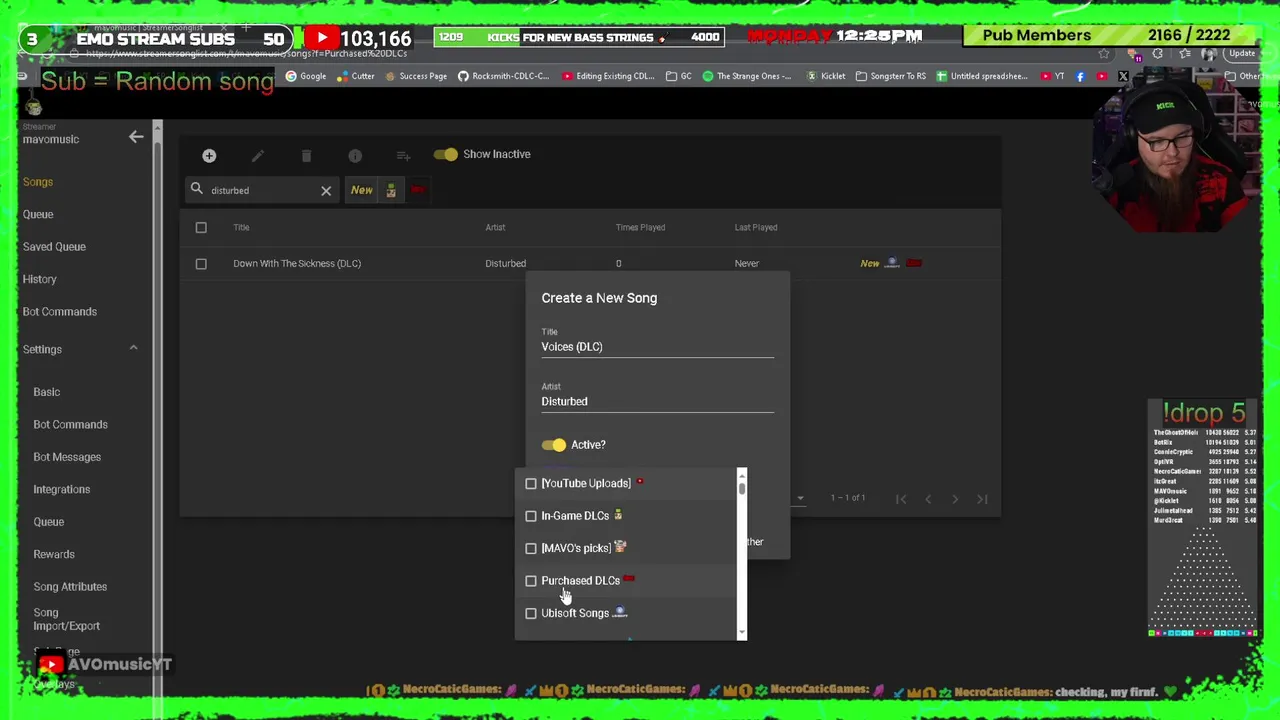Screen dimensions: 1280x720
Task: Check the [MAVO's picks] attribute
Action: 531,548
